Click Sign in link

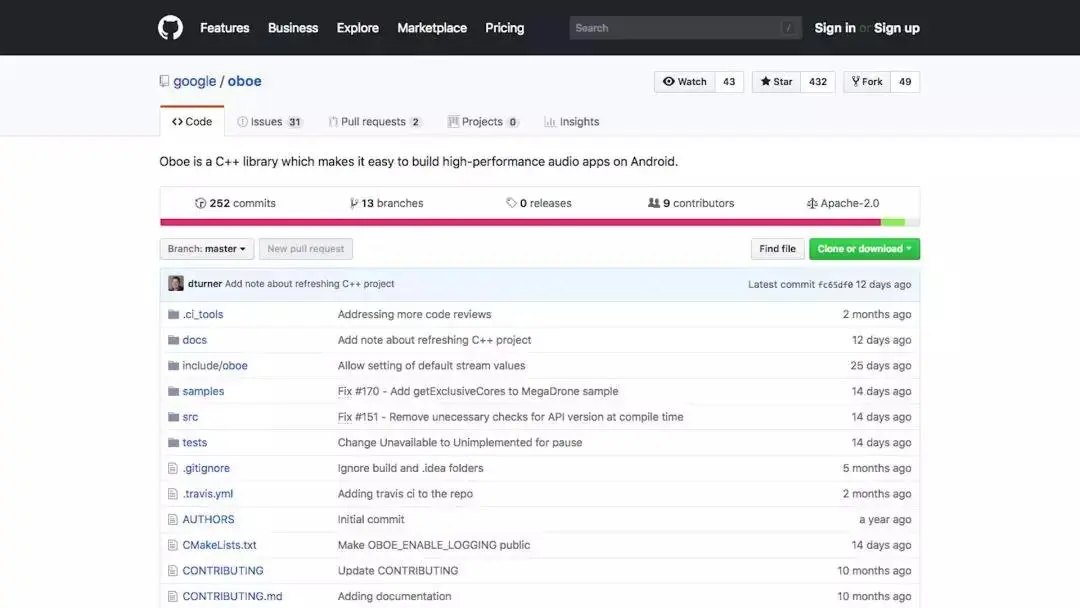835,28
